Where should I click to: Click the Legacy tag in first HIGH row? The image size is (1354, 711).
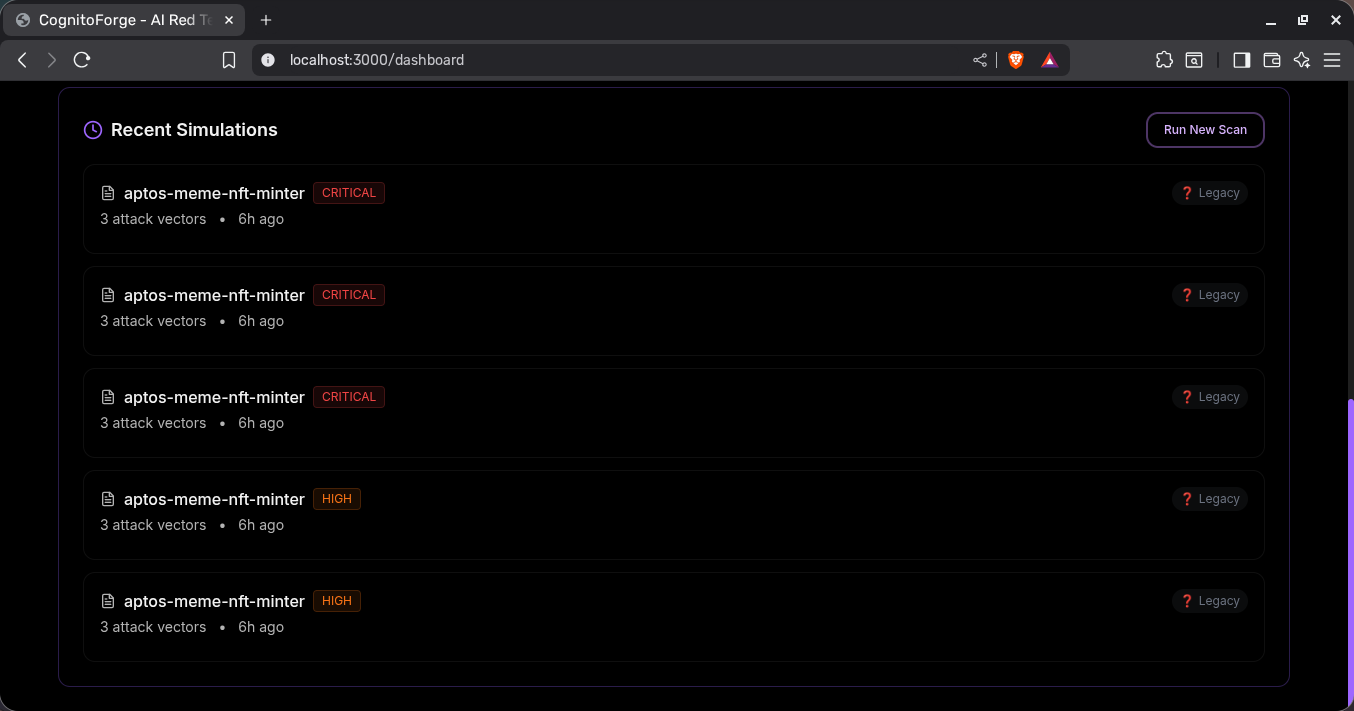[x=1210, y=499]
